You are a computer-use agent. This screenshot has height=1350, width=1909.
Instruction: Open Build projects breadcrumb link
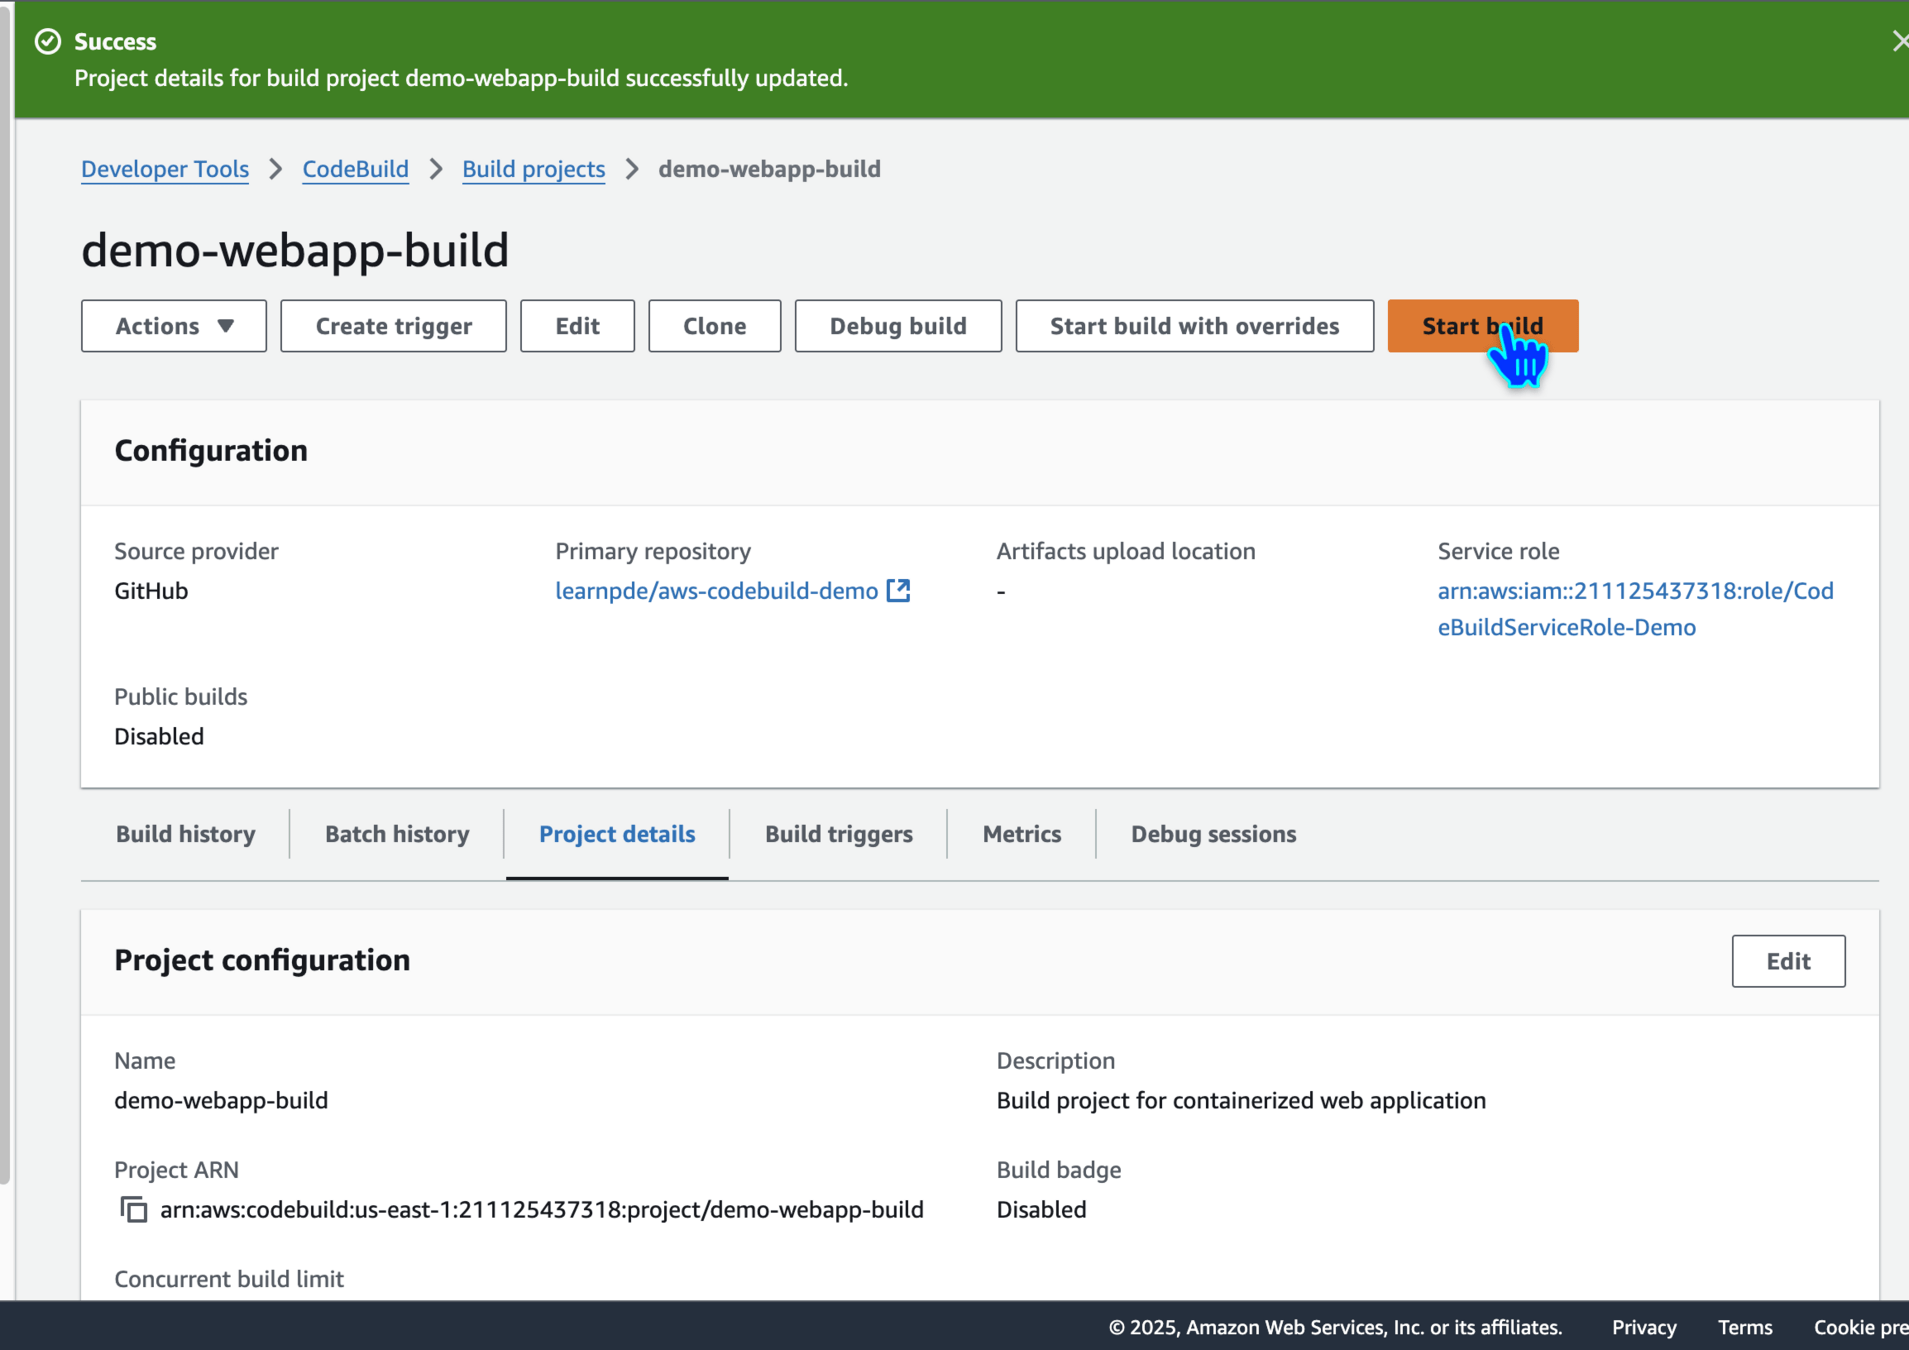point(533,169)
